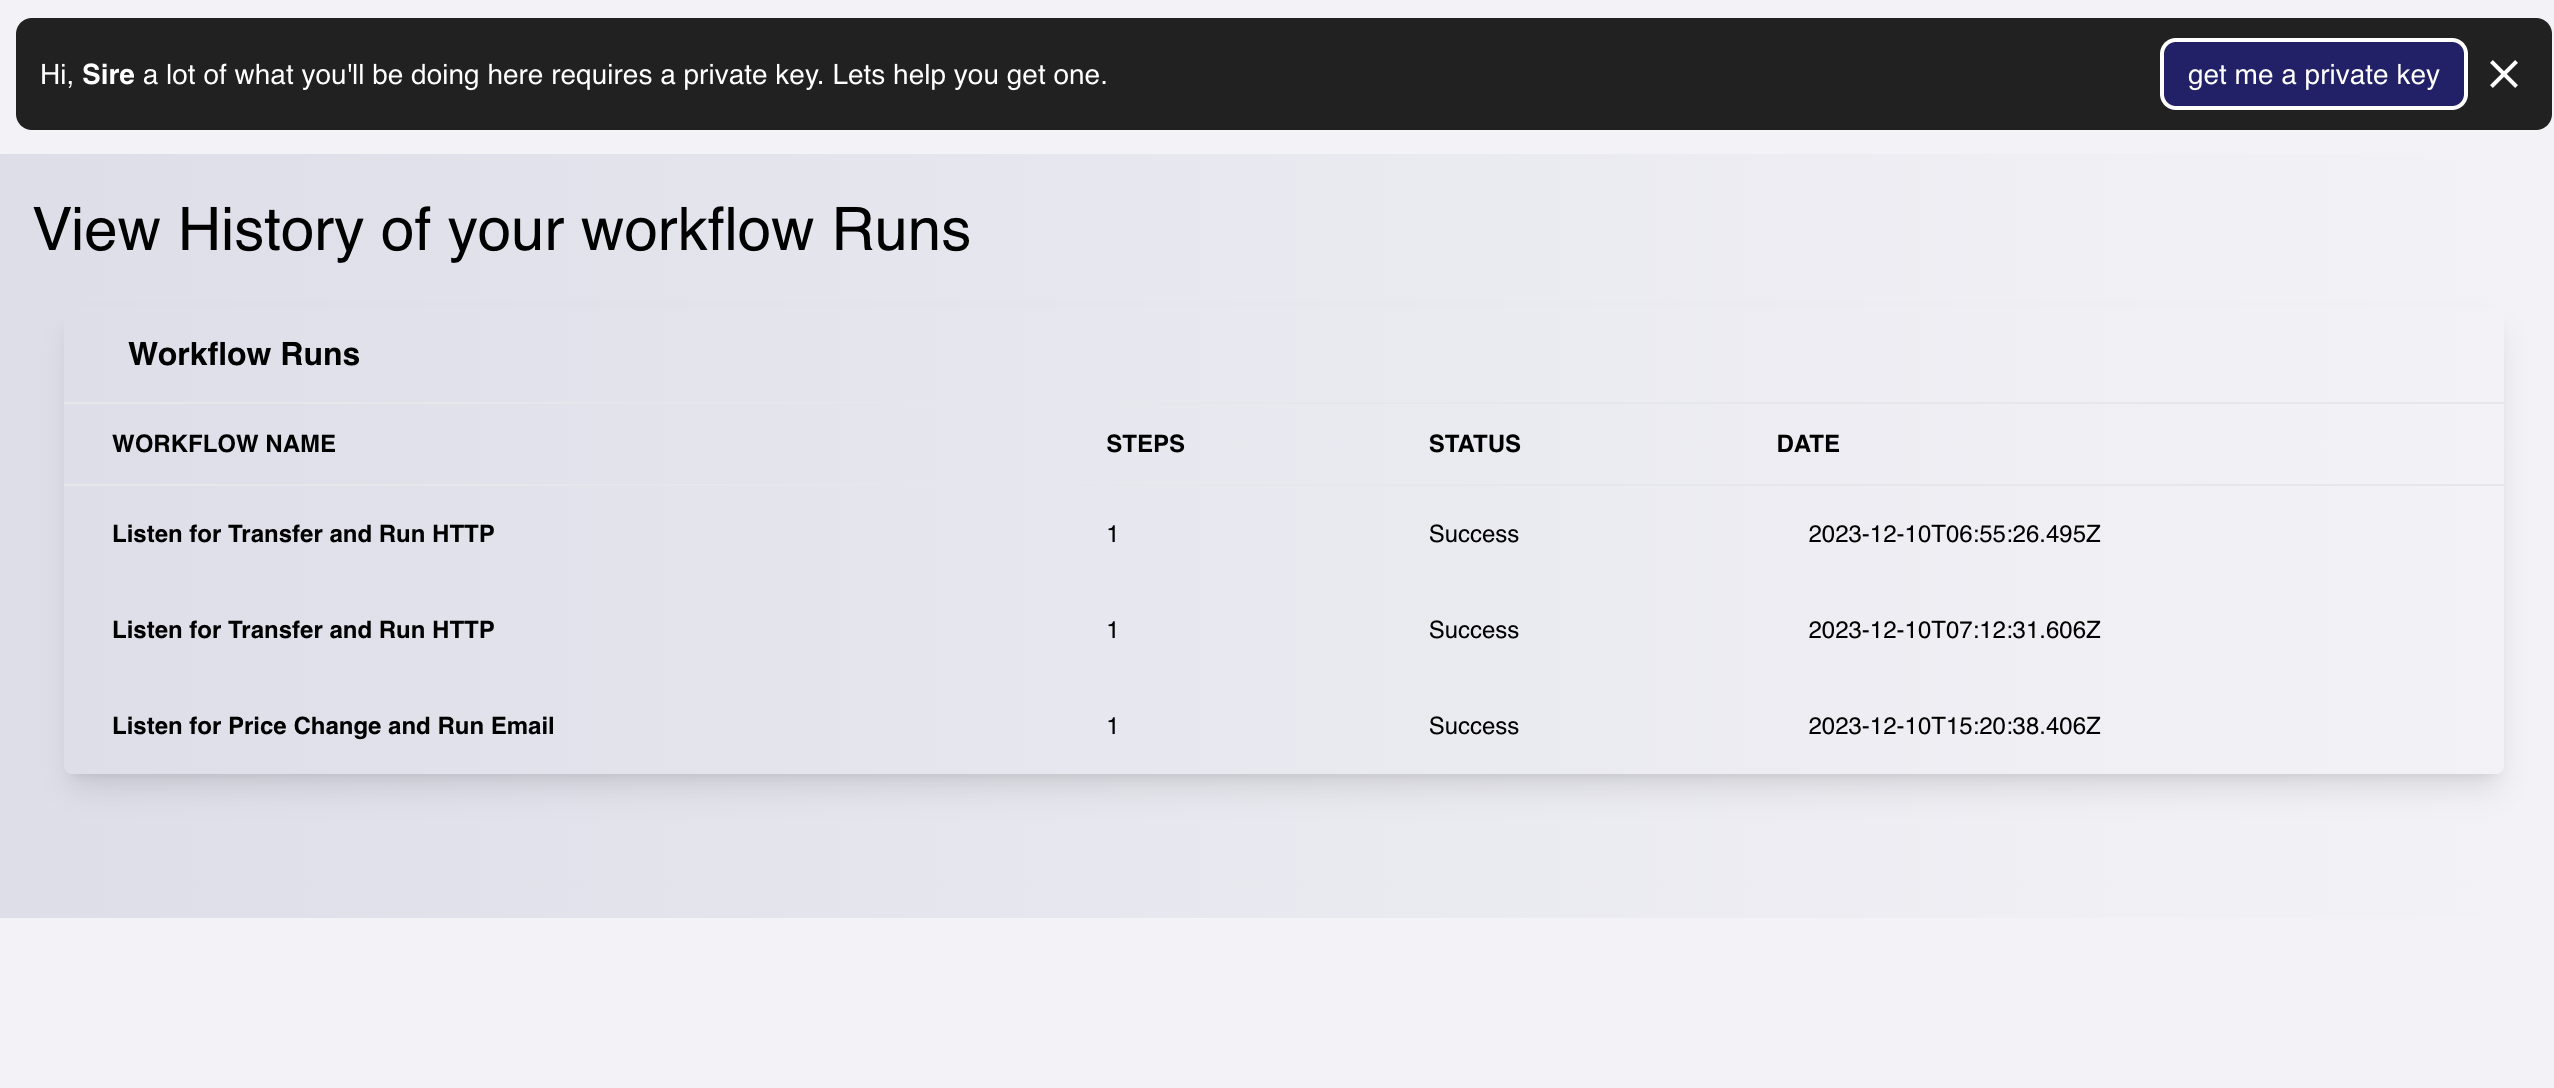Viewport: 2554px width, 1088px height.
Task: Click 'get me a private key' button
Action: click(x=2312, y=74)
